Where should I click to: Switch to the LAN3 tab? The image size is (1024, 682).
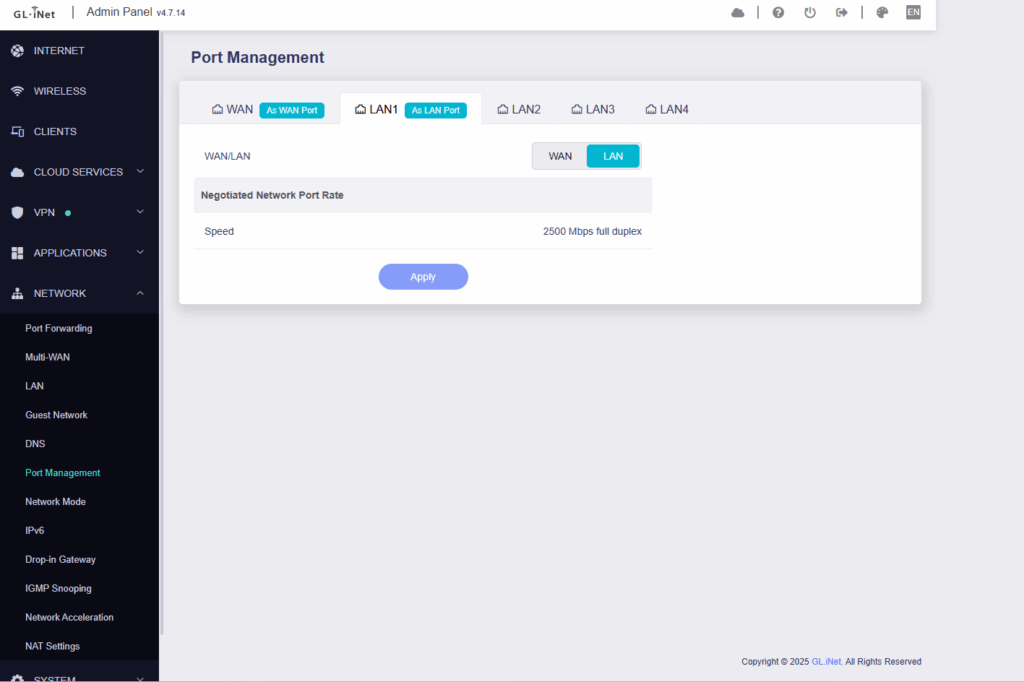[593, 109]
